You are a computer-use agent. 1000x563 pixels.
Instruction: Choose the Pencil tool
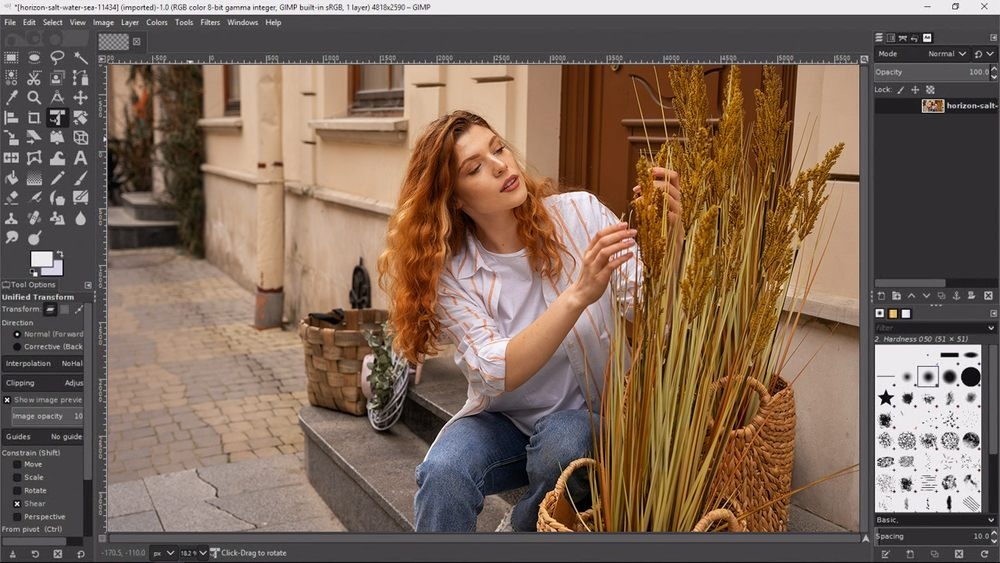click(57, 177)
